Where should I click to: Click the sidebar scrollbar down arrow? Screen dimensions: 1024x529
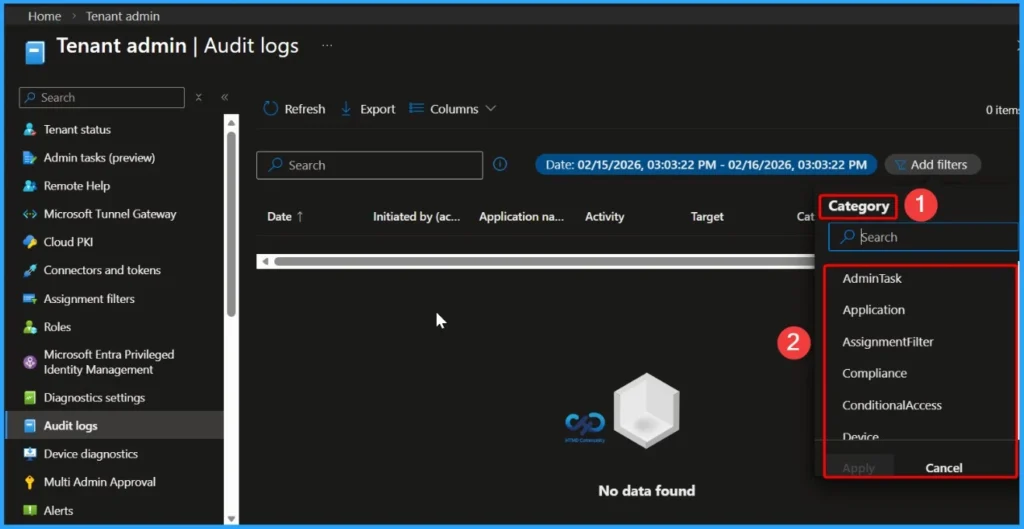tap(231, 519)
